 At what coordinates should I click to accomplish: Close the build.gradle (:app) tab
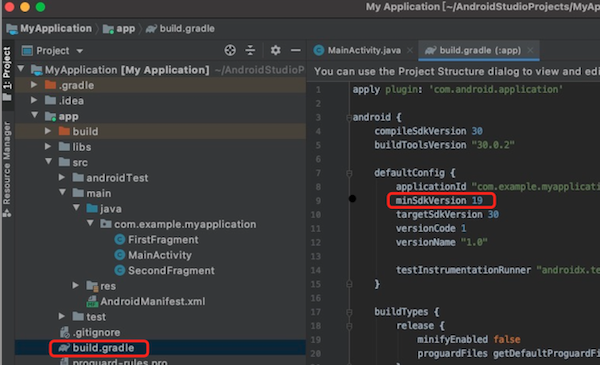click(x=530, y=50)
